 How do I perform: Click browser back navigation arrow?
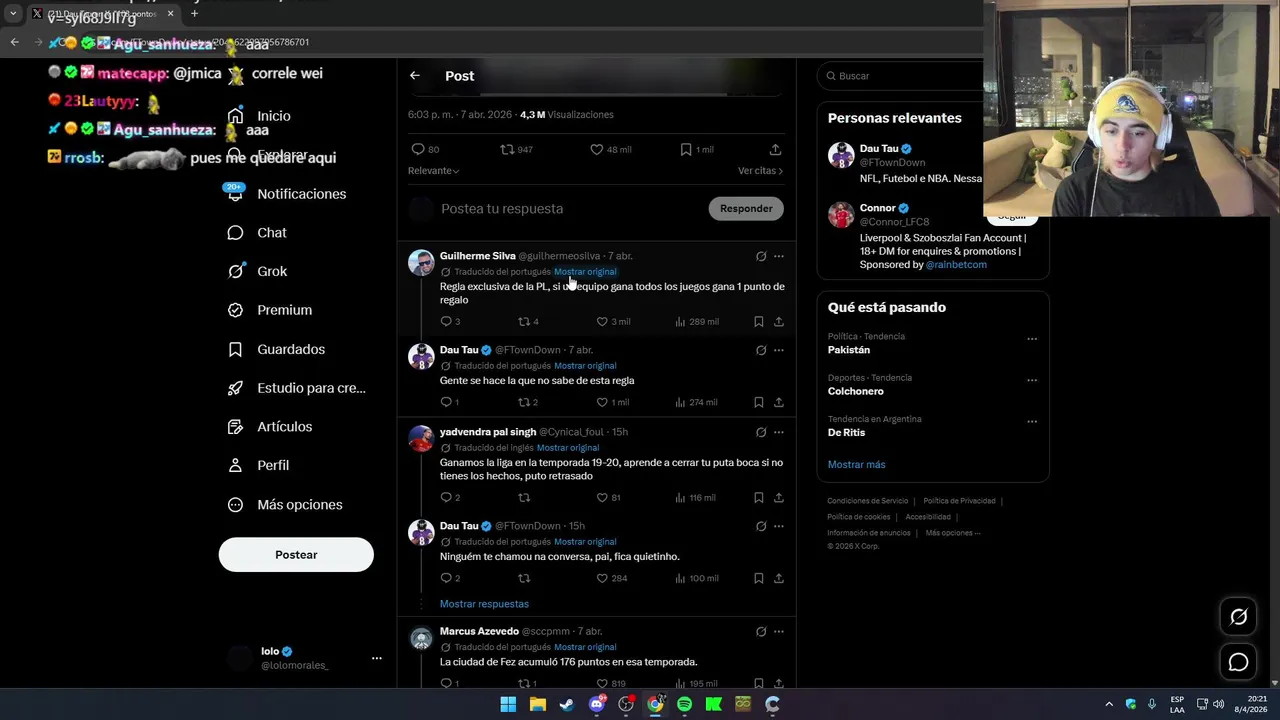(14, 42)
